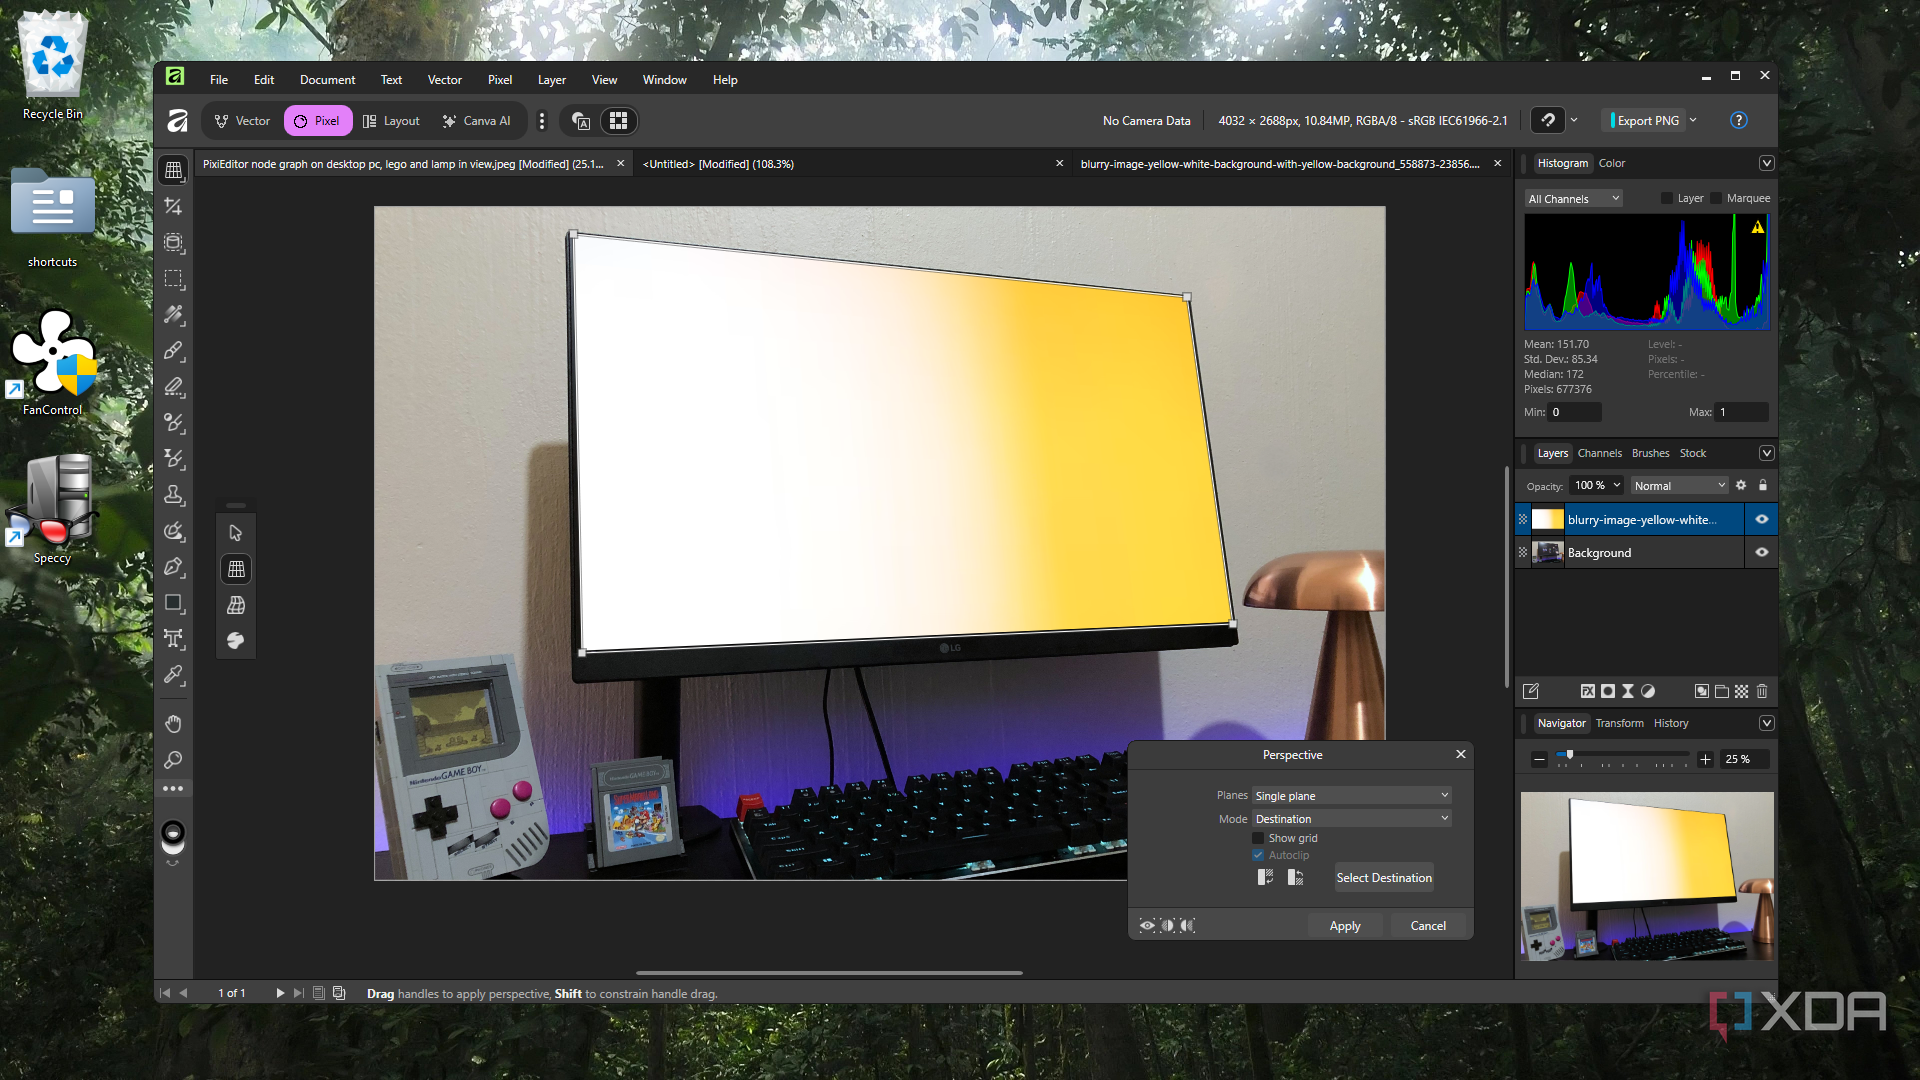
Task: Delete selected layer with trash icon
Action: (x=1762, y=691)
